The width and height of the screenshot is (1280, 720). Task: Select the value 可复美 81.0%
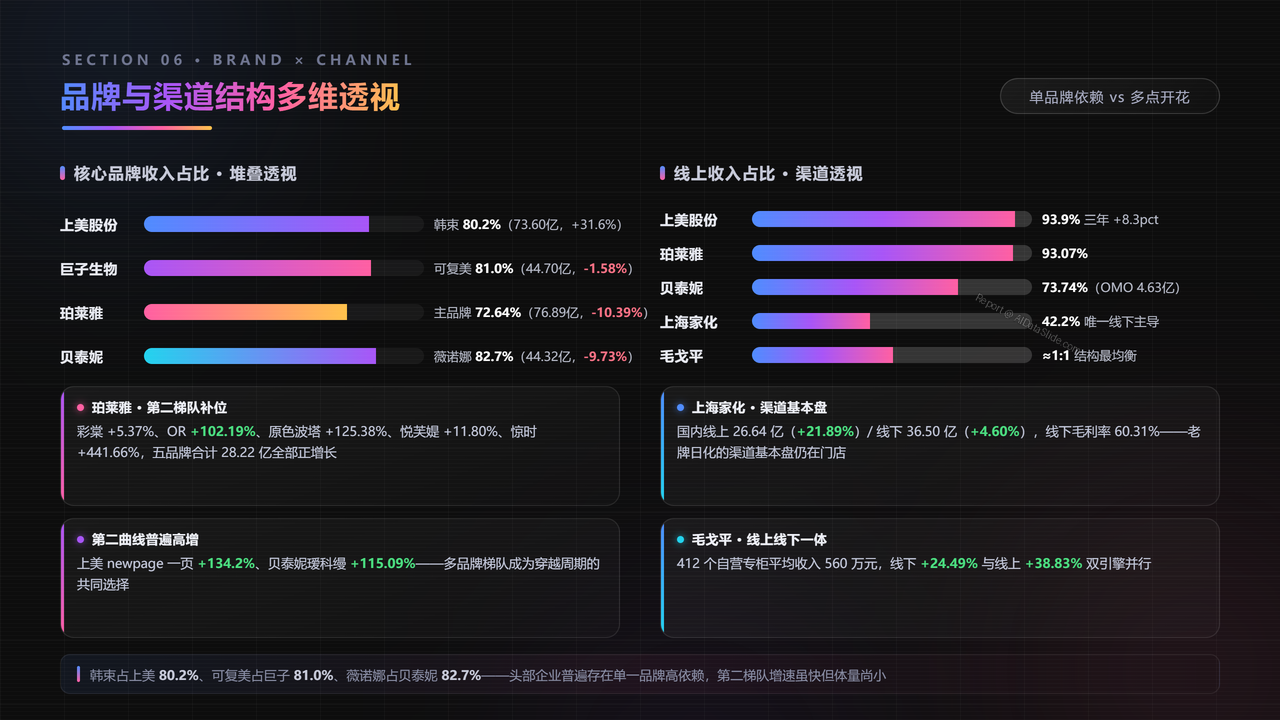474,269
